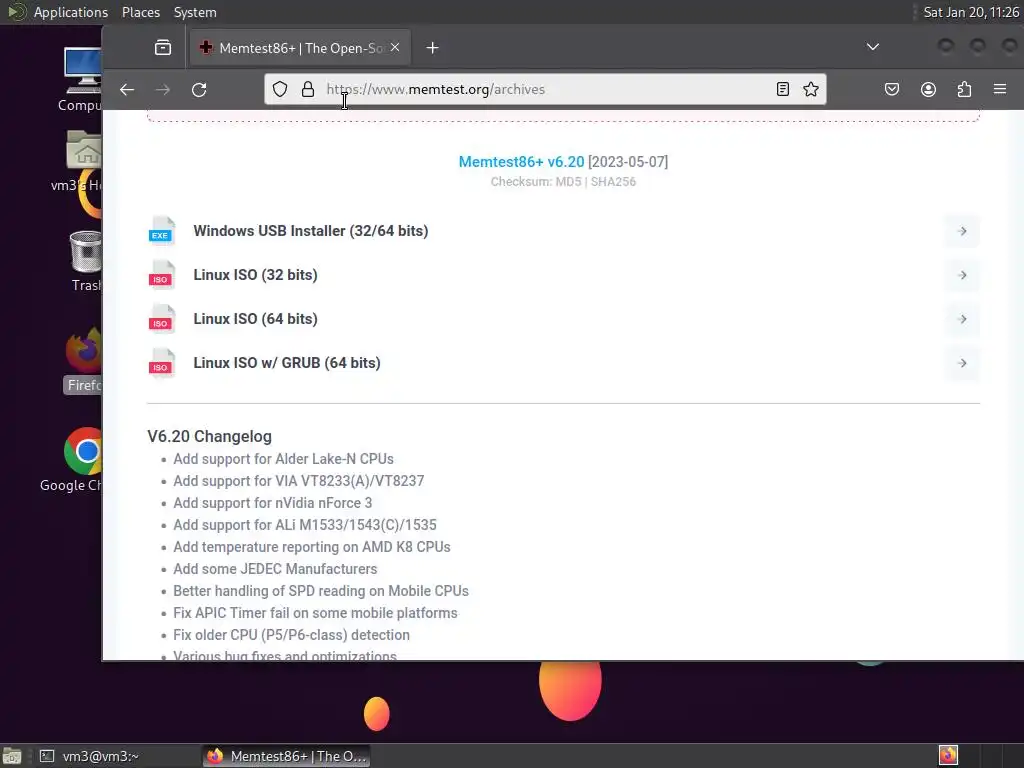This screenshot has height=768, width=1024.
Task: Toggle reader view in address bar
Action: coord(782,89)
